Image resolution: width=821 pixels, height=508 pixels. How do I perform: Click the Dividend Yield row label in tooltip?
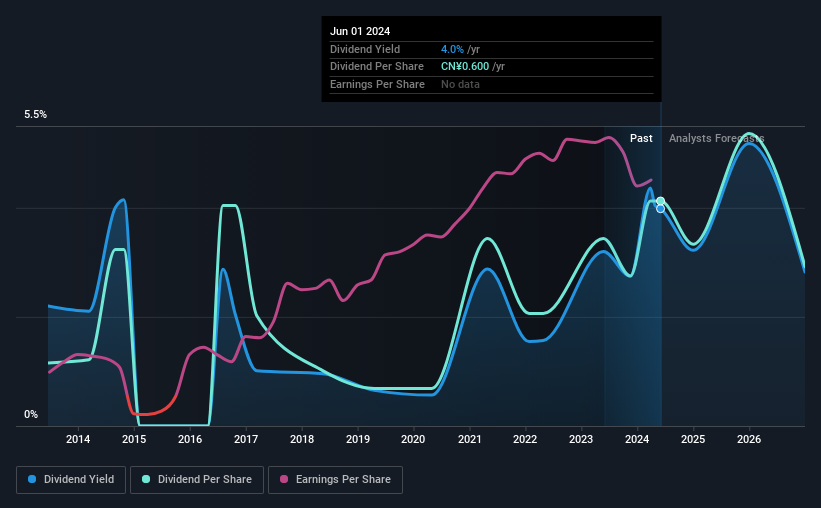click(x=365, y=49)
